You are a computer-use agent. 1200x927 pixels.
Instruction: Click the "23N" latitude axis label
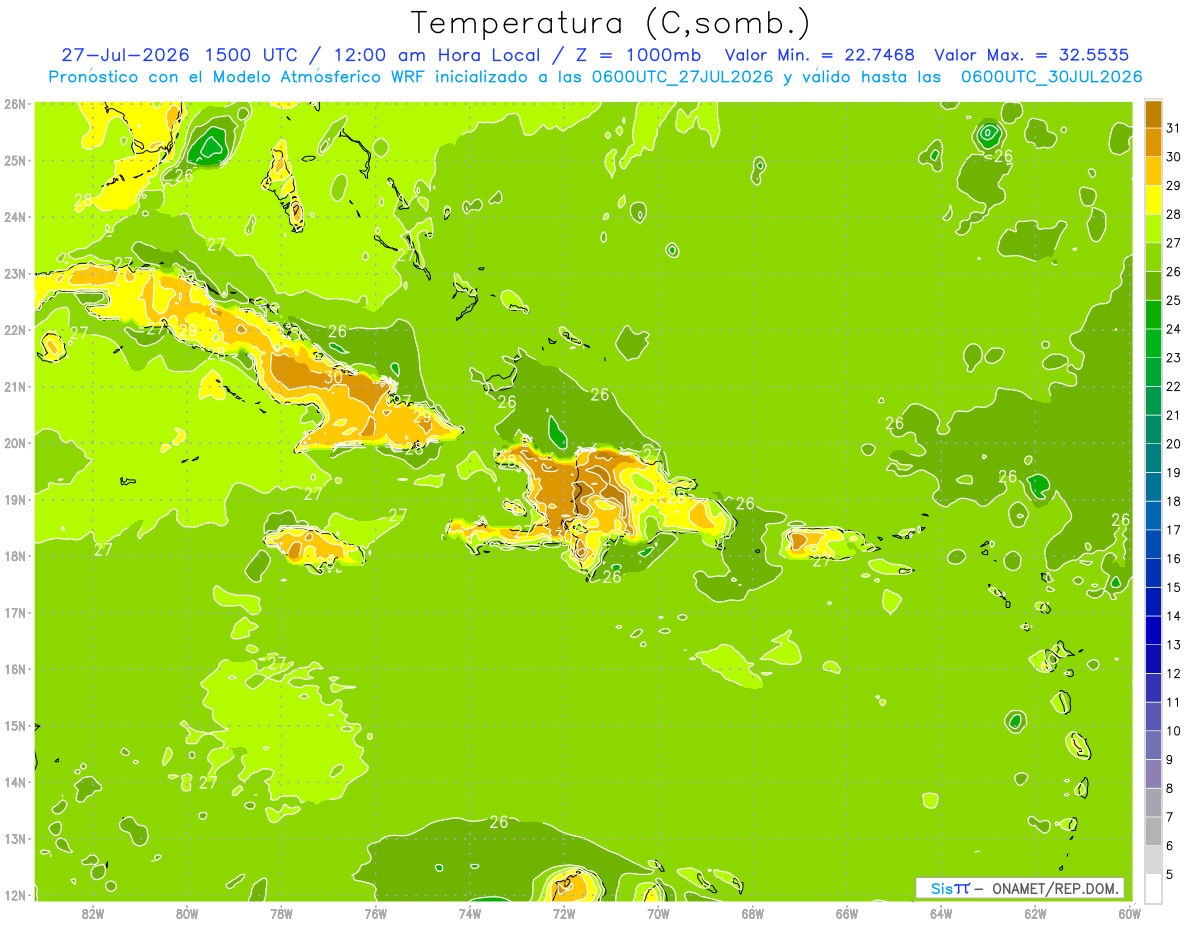pos(15,273)
